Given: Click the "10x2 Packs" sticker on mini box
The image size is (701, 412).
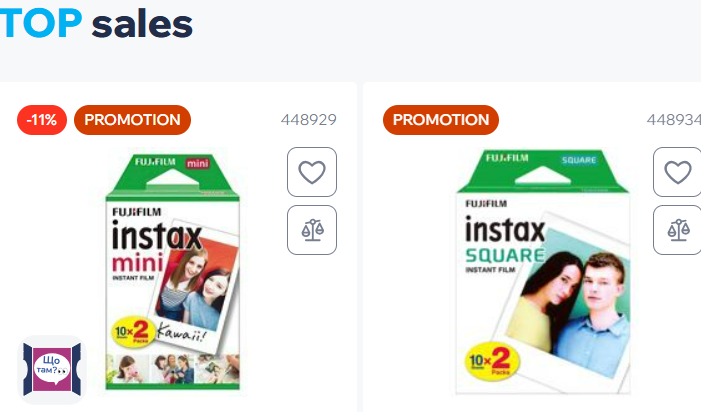Looking at the screenshot, I should (132, 330).
